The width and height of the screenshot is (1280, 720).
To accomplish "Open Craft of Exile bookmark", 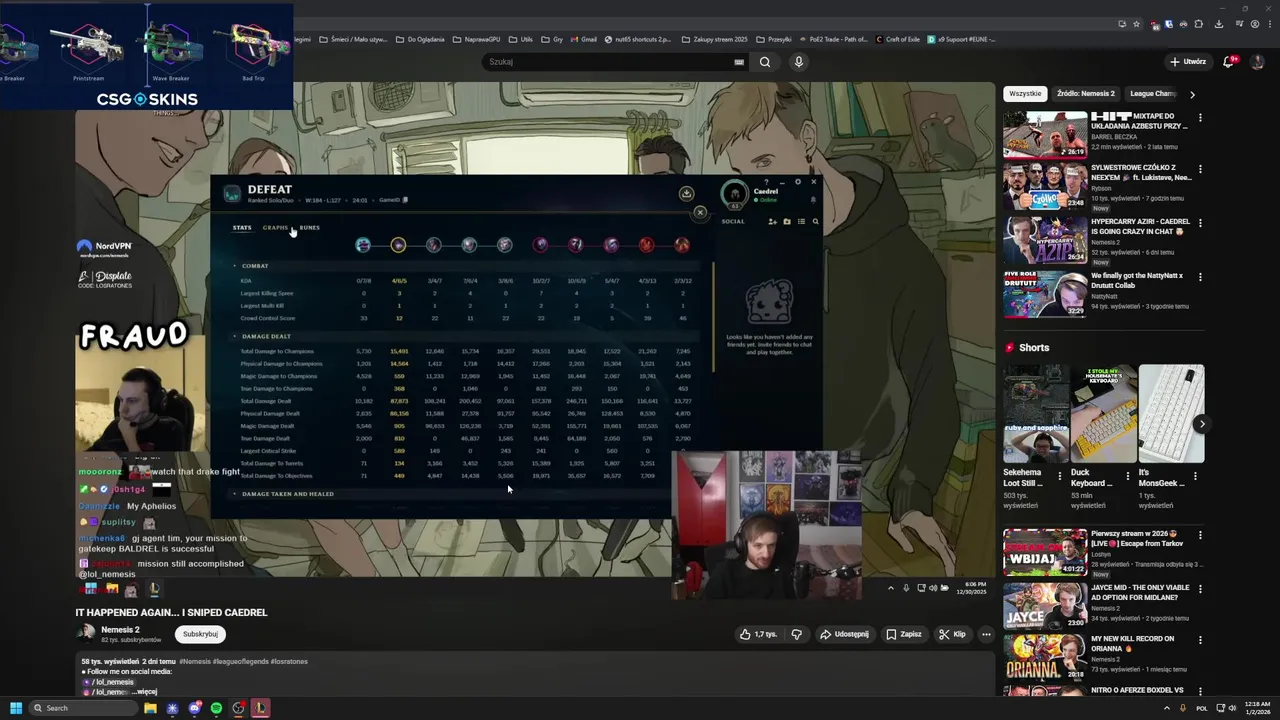I will click(x=897, y=39).
